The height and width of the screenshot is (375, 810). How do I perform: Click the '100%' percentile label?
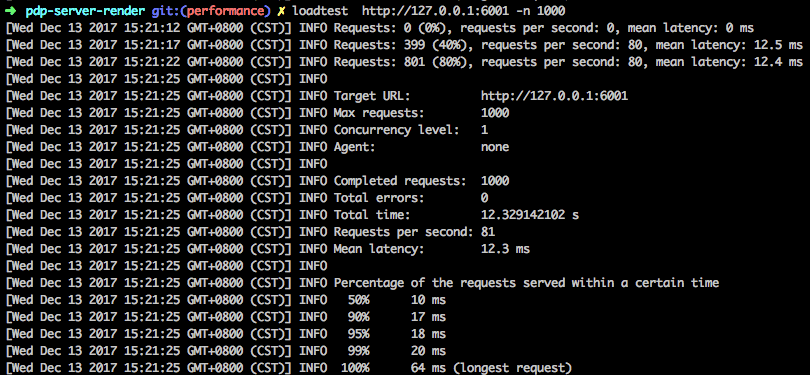355,368
